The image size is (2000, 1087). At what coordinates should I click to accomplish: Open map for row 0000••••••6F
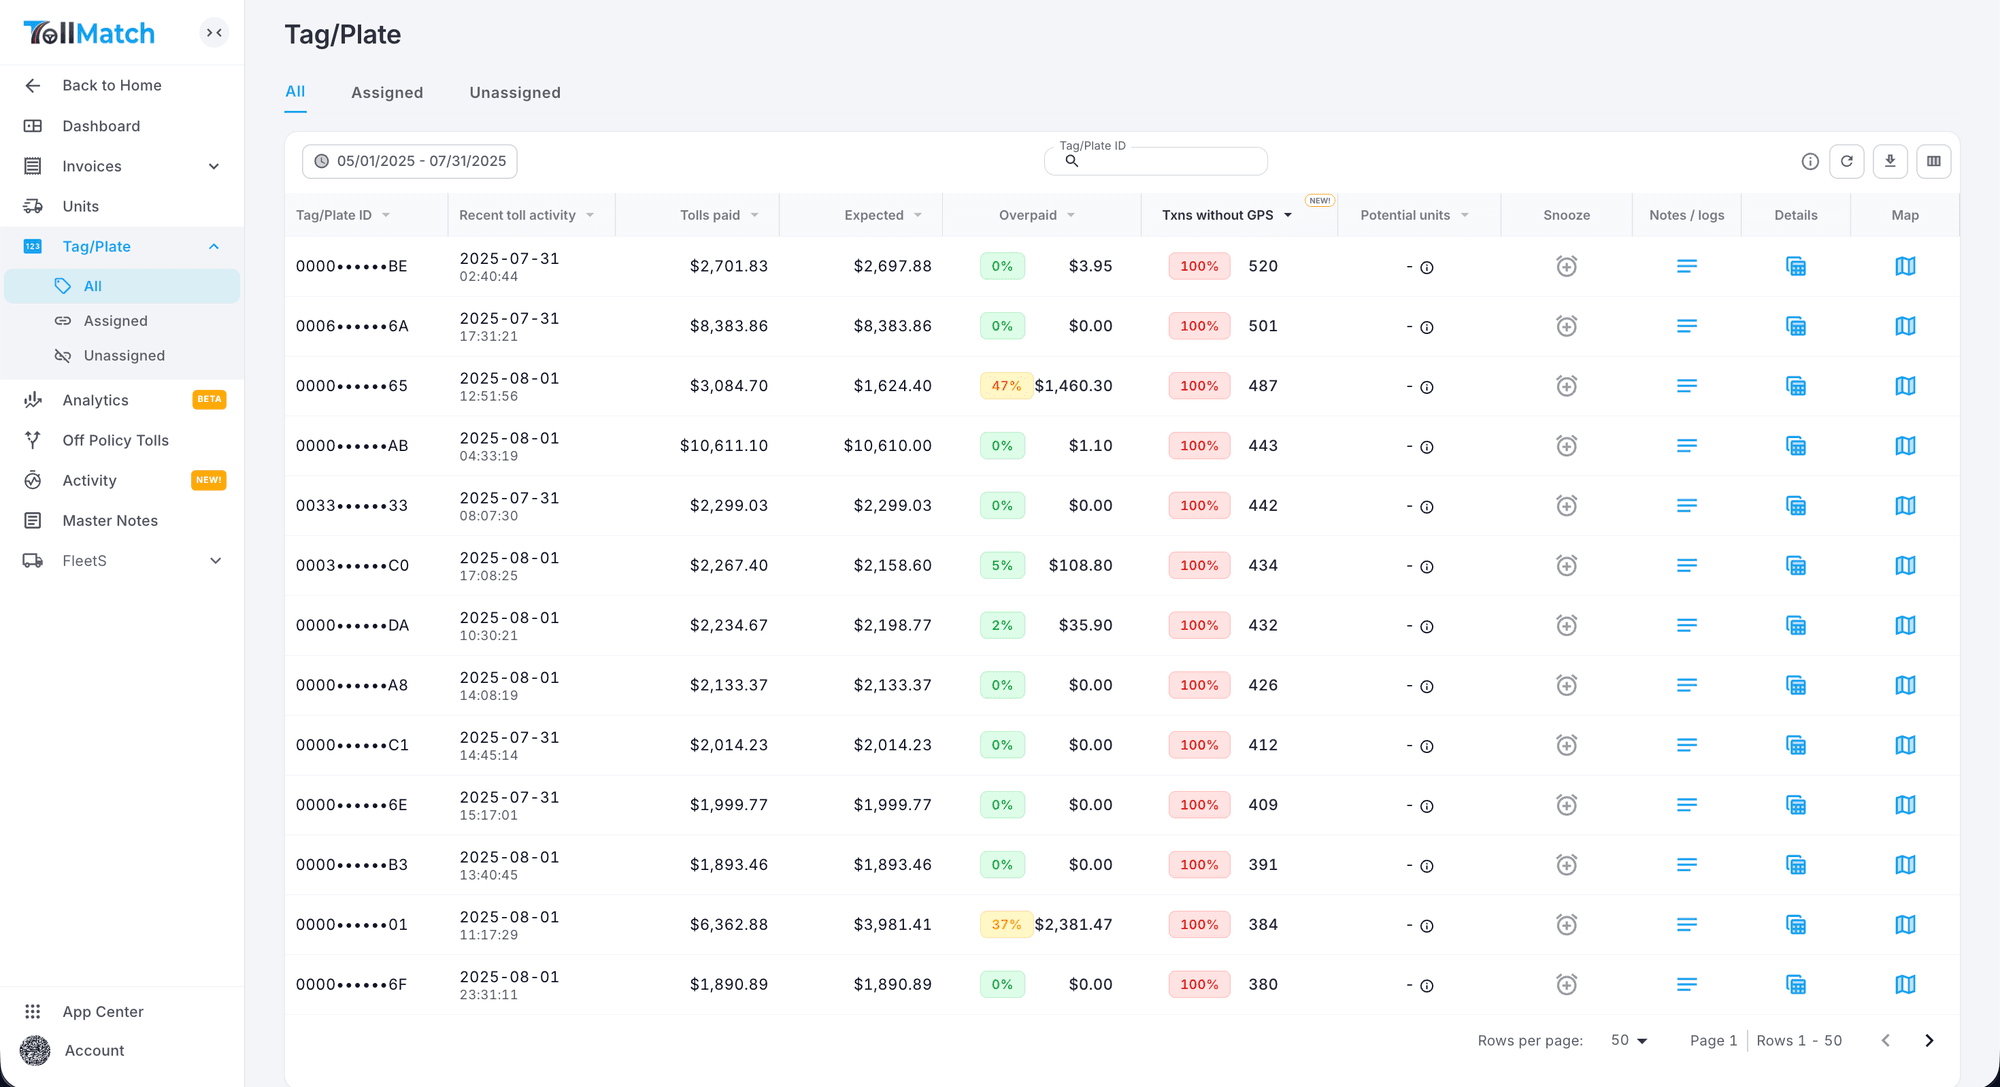coord(1905,985)
